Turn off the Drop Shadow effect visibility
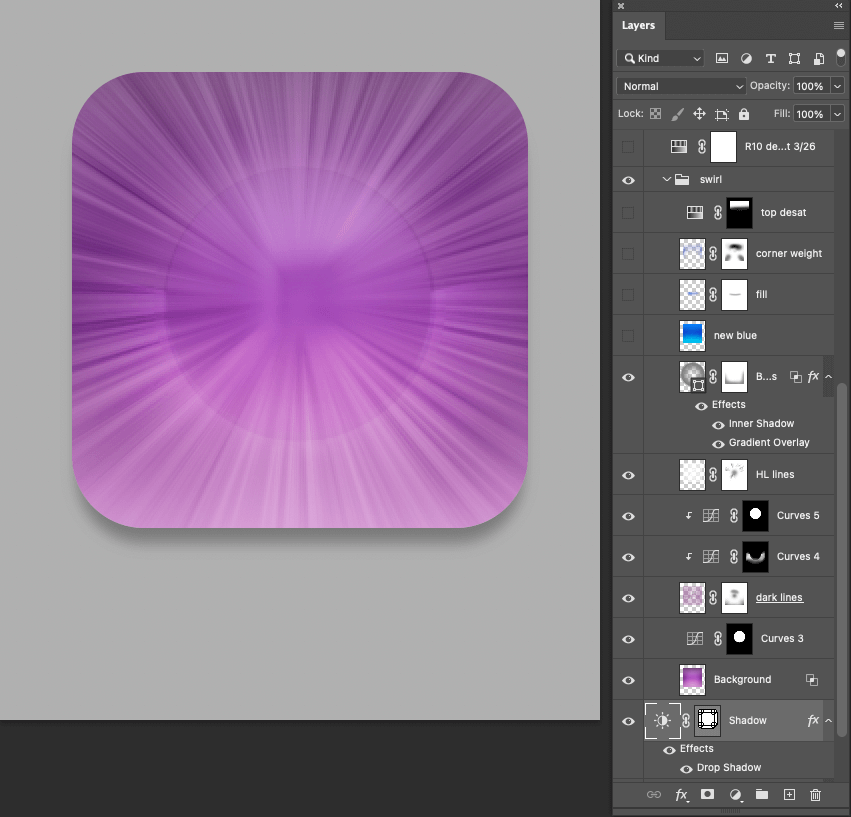The width and height of the screenshot is (851, 817). [686, 769]
